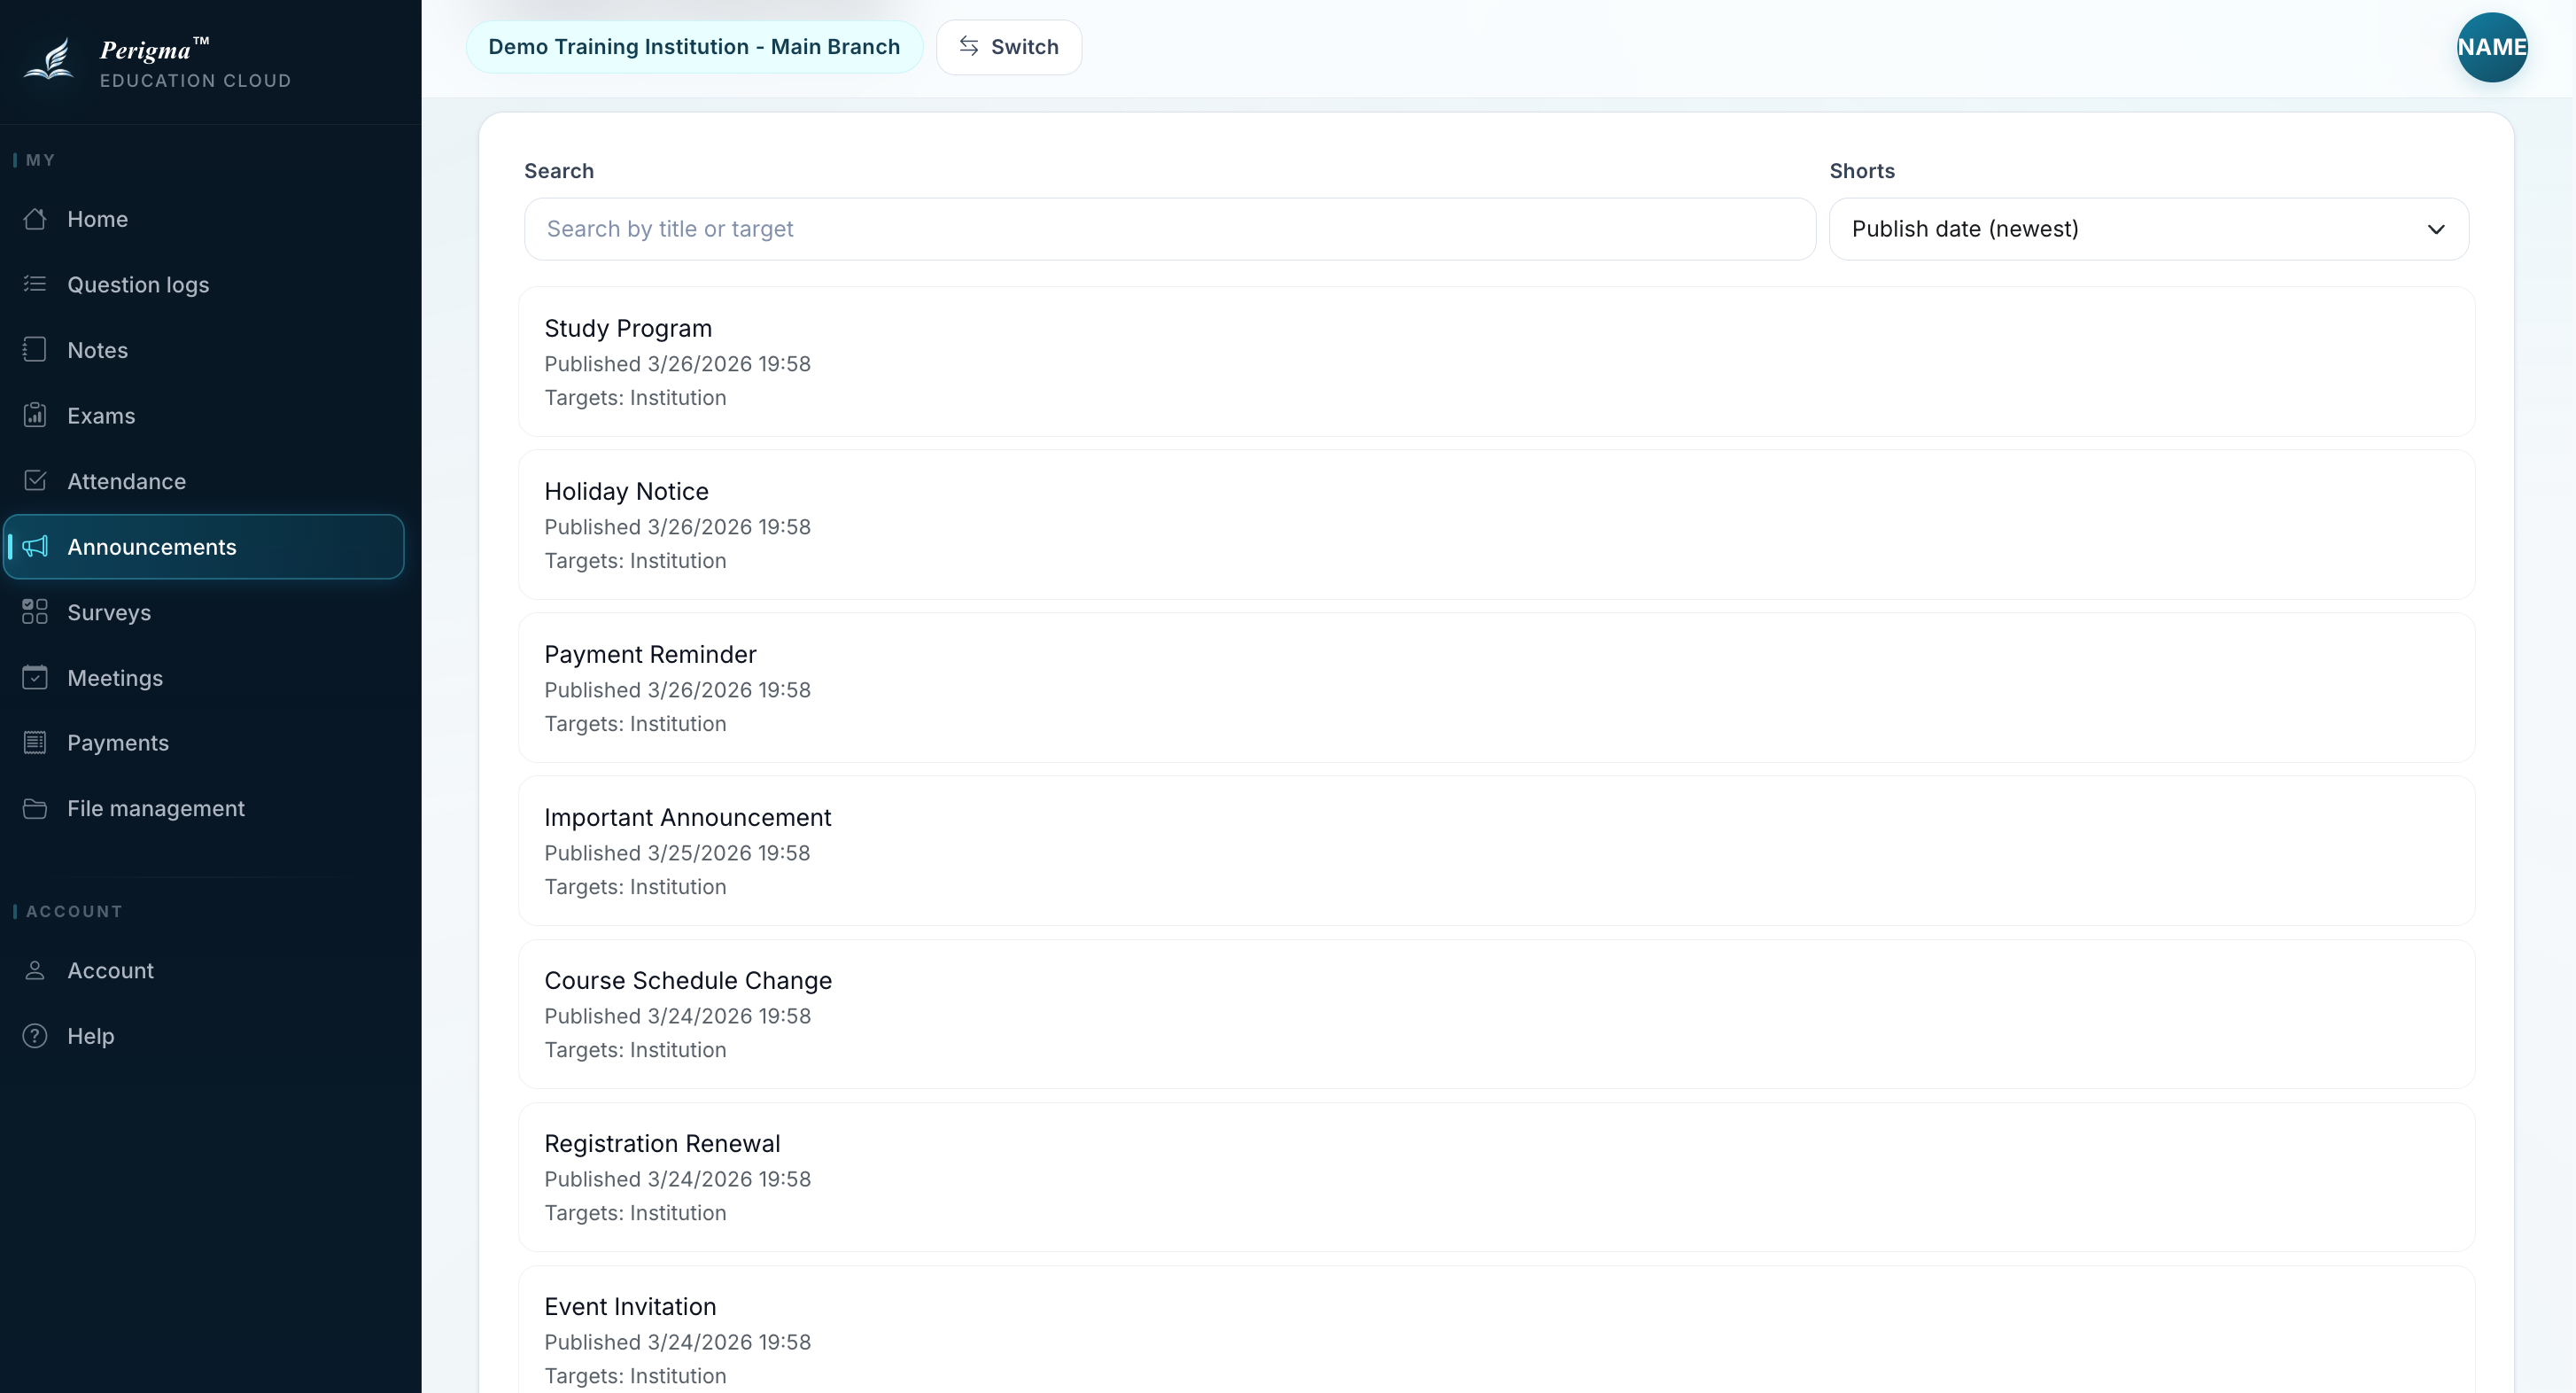Click the Surveys grid icon
Image resolution: width=2576 pixels, height=1393 pixels.
(35, 612)
